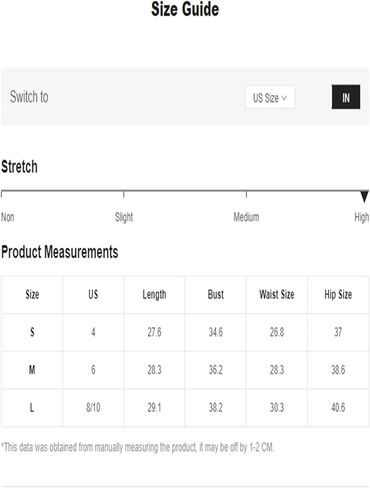
Task: Click the Length column header
Action: (154, 295)
